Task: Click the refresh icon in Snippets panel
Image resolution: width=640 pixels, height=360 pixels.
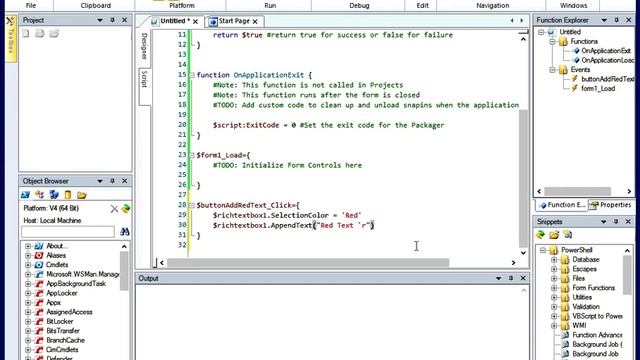Action: [540, 235]
